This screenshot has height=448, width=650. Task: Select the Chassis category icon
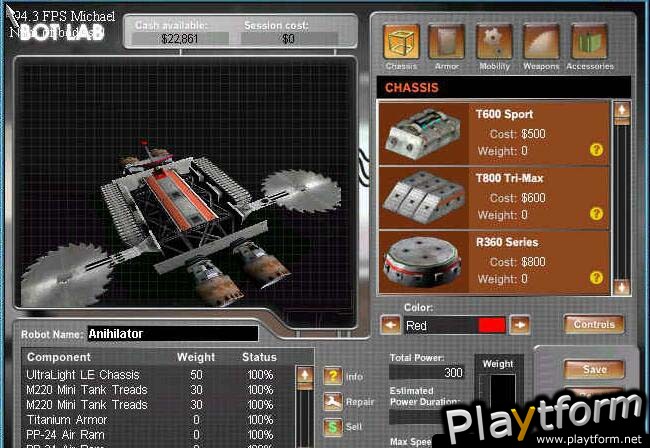point(401,42)
